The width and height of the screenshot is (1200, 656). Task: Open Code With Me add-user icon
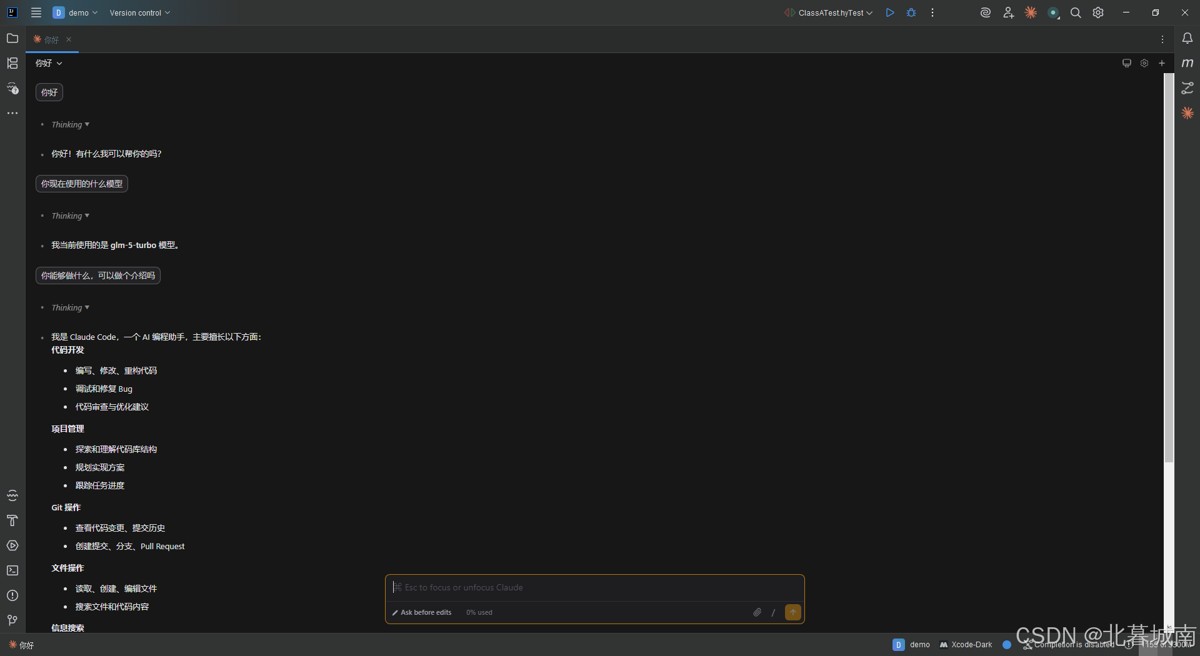click(x=1008, y=13)
